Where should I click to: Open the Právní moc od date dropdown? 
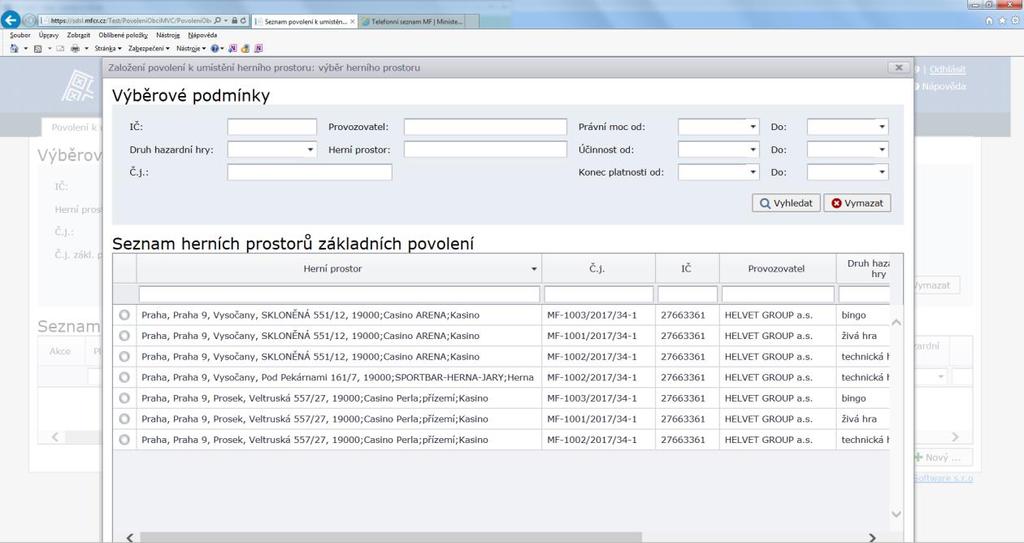[x=753, y=127]
